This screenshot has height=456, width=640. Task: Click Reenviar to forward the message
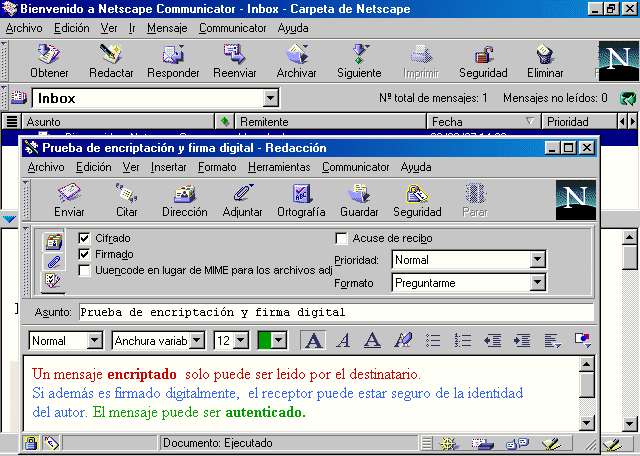click(x=235, y=61)
